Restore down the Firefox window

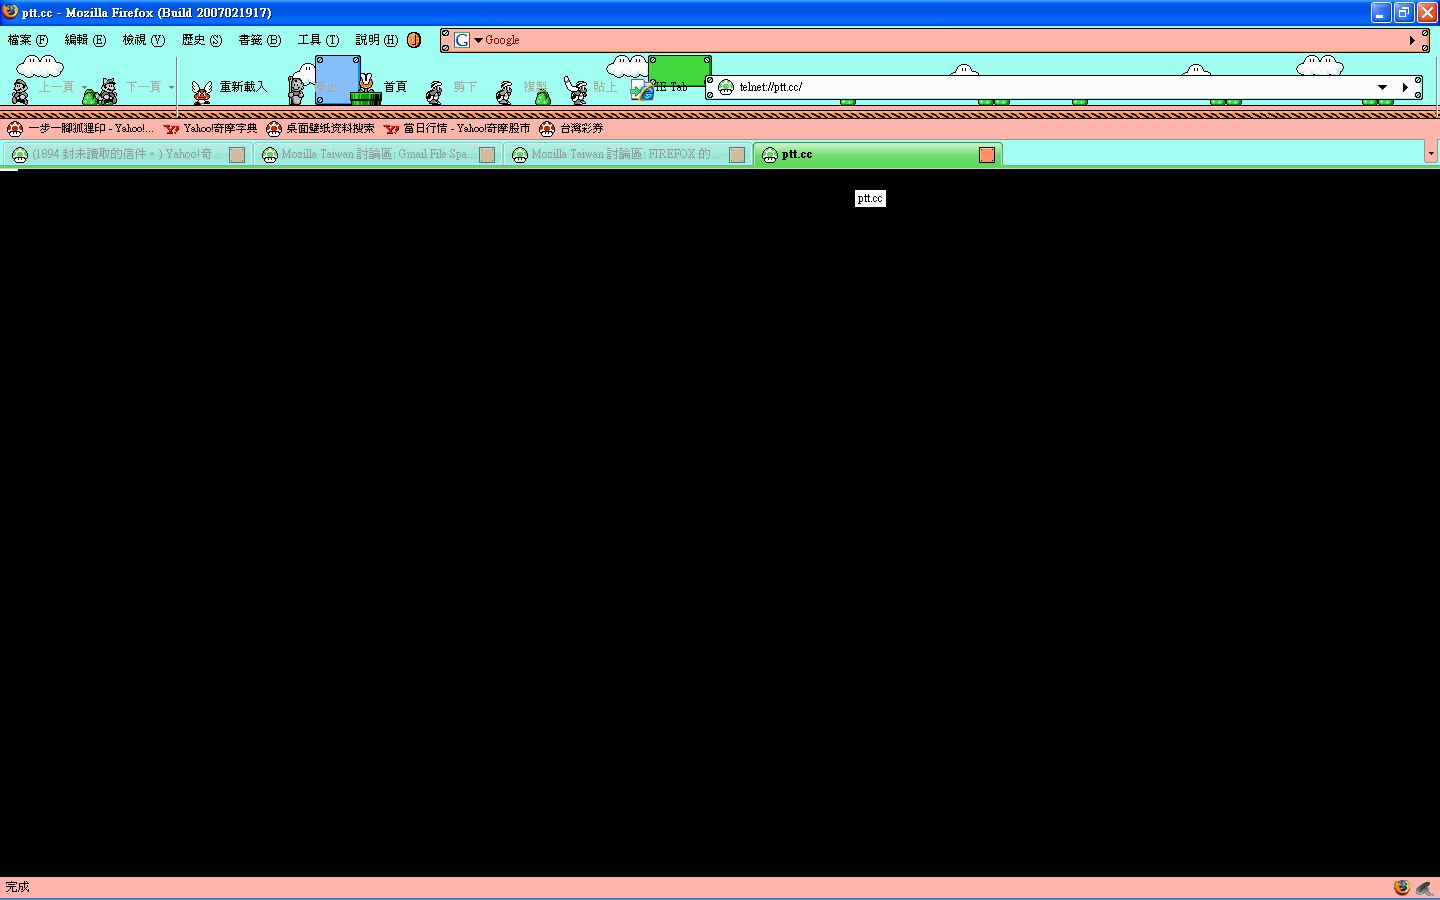point(1403,12)
